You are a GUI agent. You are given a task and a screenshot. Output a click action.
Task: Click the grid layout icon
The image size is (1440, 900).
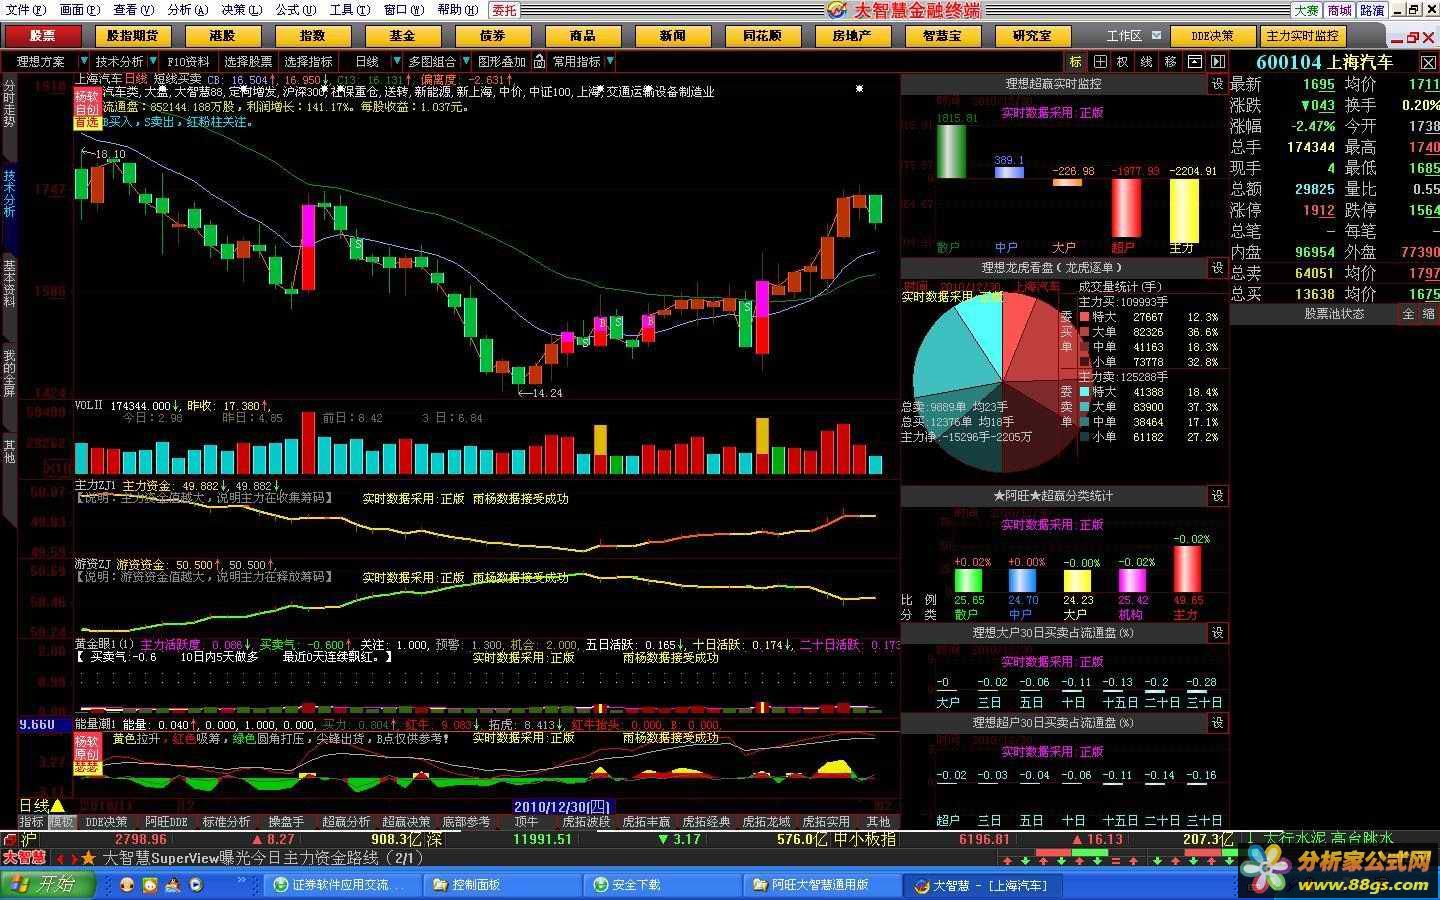1099,61
